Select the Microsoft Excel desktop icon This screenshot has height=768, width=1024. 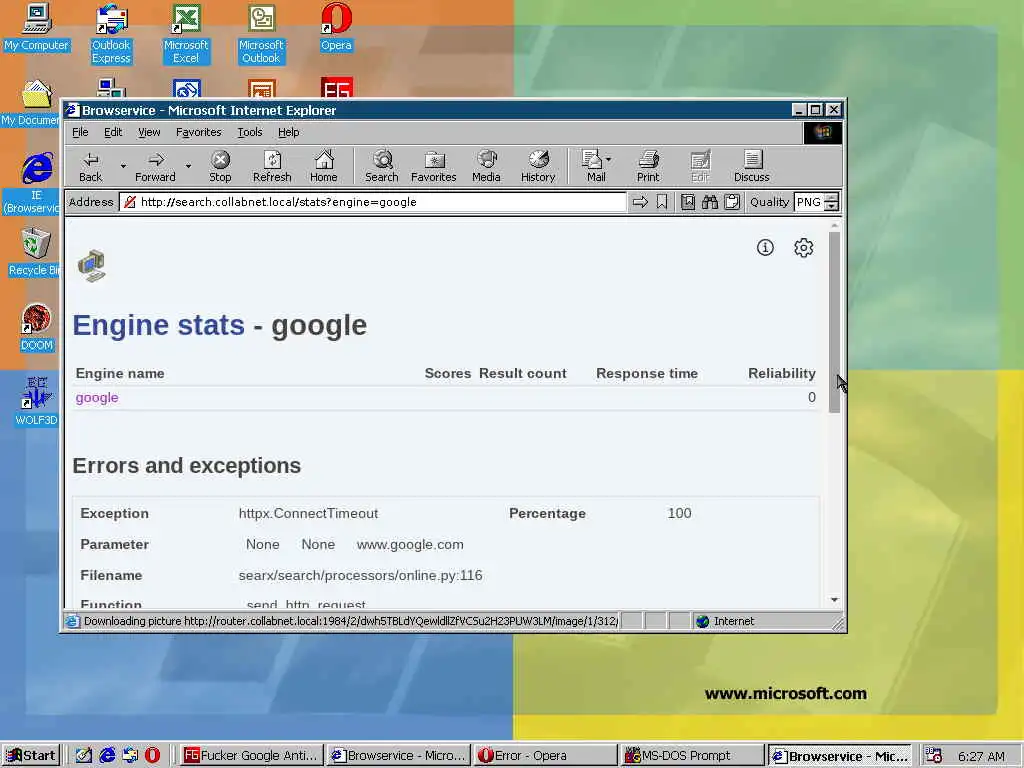click(186, 34)
